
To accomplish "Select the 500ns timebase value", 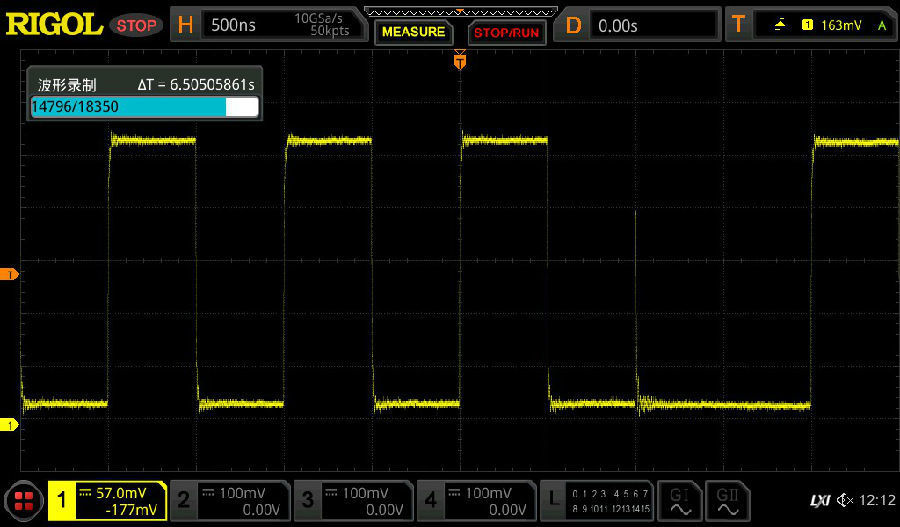I will click(x=233, y=25).
